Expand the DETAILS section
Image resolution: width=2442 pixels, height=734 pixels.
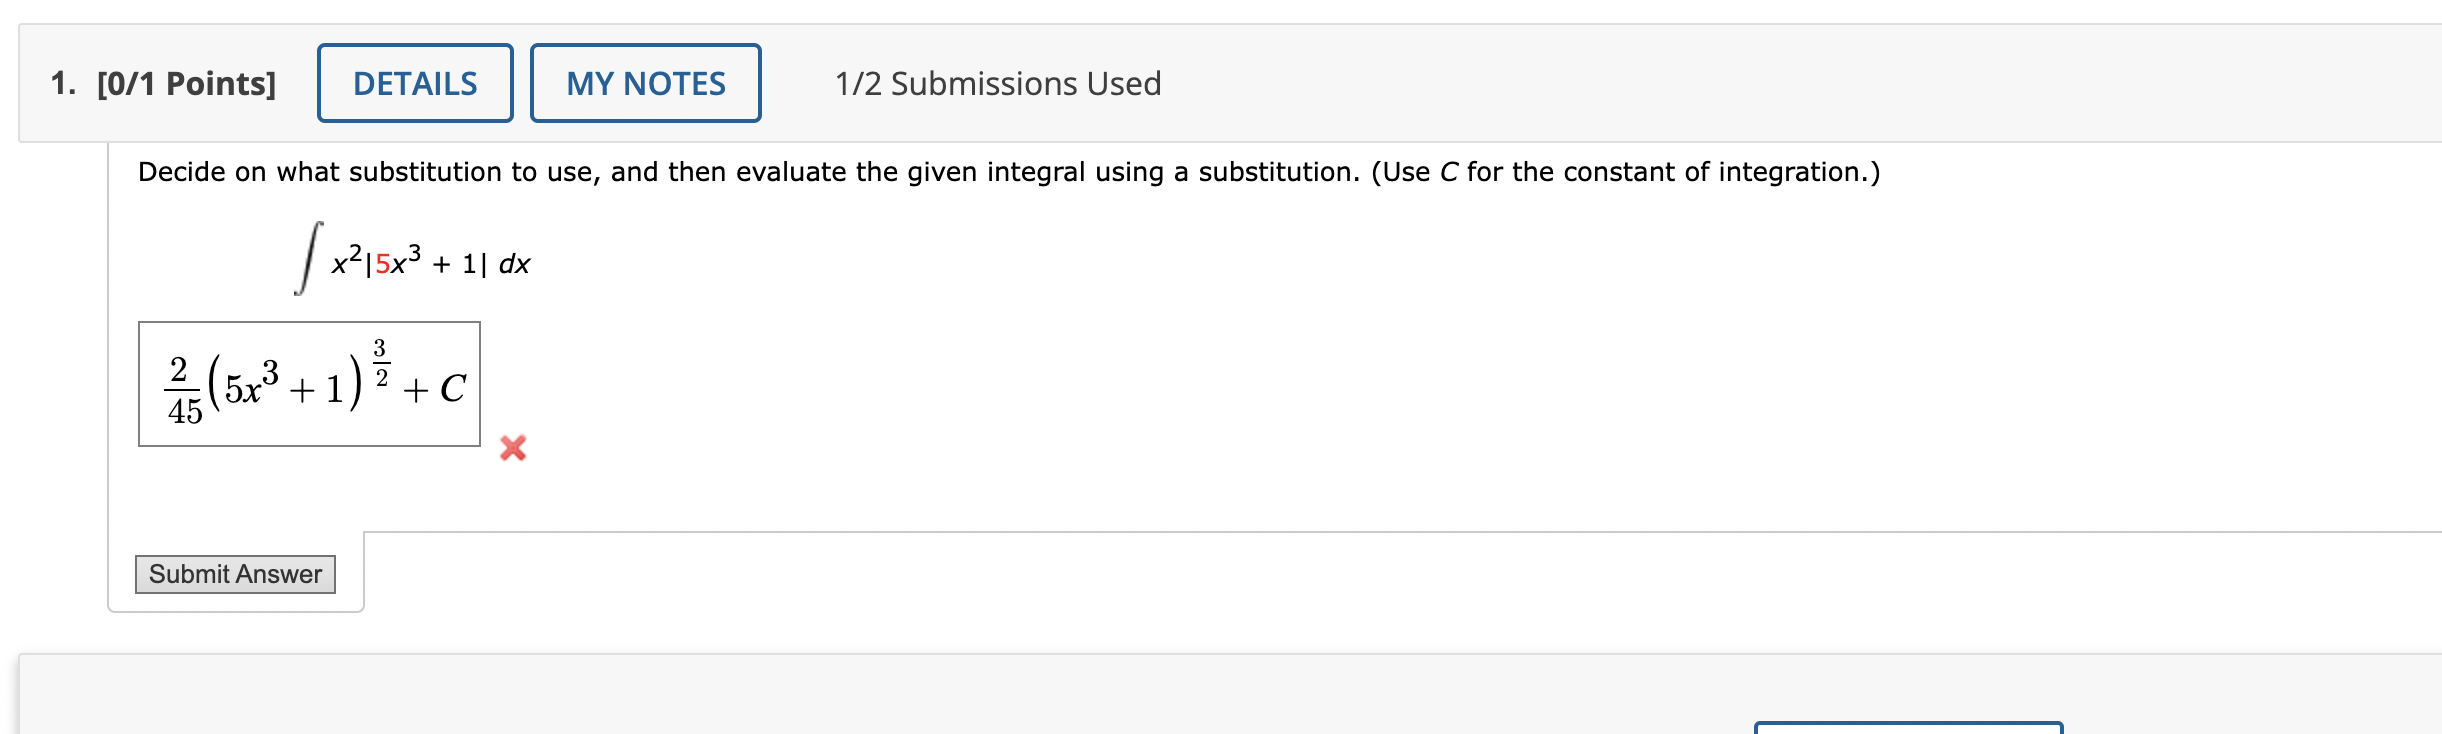(415, 84)
